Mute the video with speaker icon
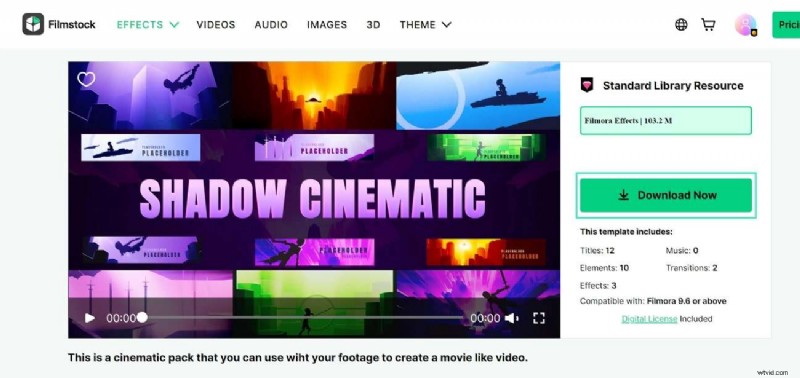Screen dimensions: 800x378 coord(511,318)
